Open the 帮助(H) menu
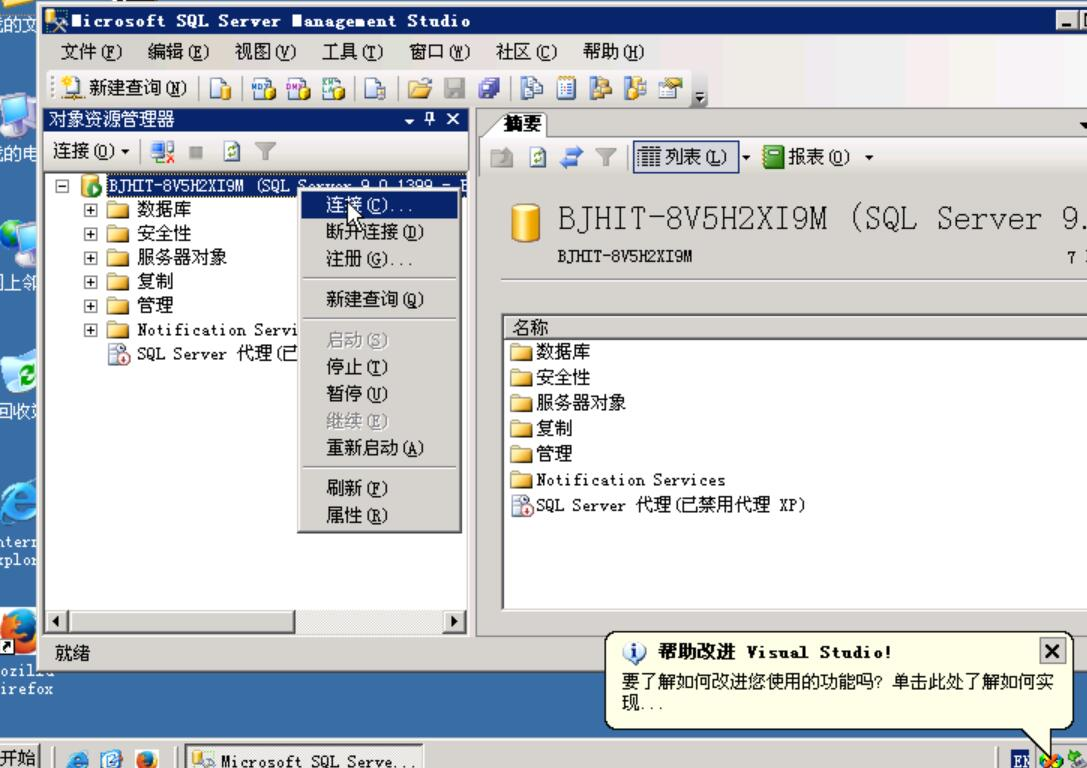 coord(613,52)
